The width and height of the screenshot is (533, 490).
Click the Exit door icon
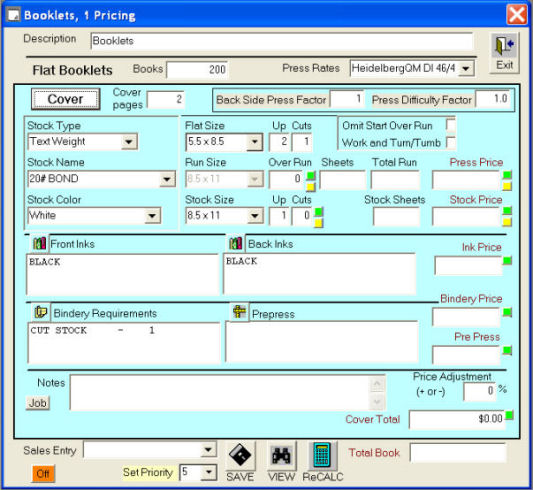point(504,45)
